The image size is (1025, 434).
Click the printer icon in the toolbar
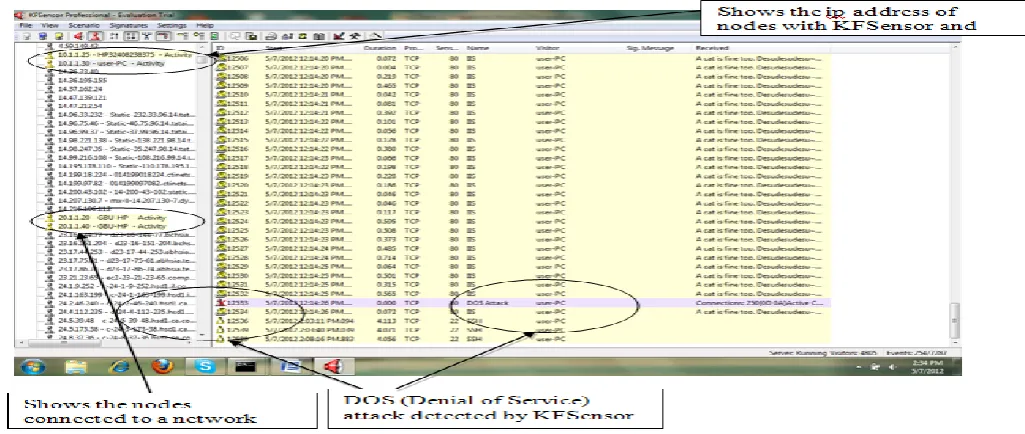pyautogui.click(x=270, y=36)
